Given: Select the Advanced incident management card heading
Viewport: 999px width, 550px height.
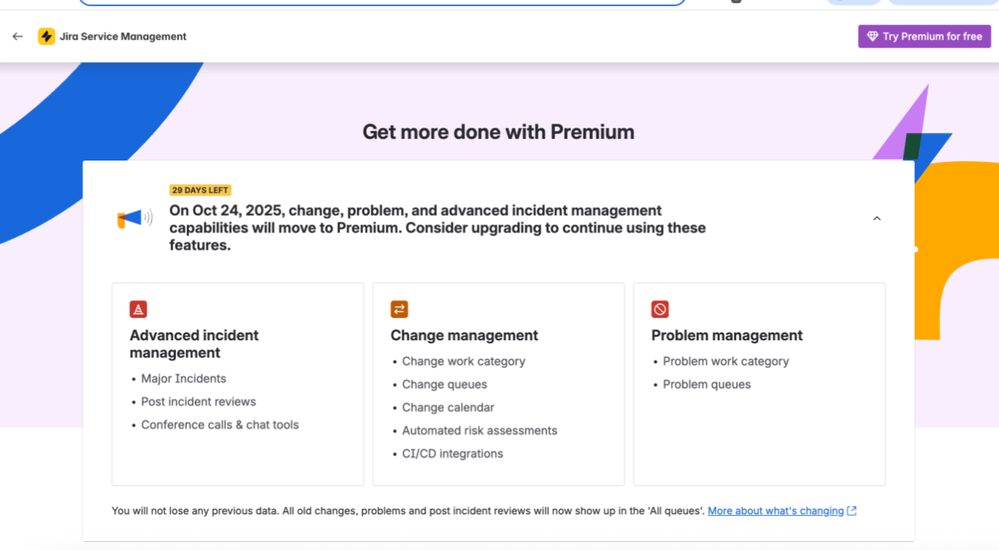Looking at the screenshot, I should point(194,344).
